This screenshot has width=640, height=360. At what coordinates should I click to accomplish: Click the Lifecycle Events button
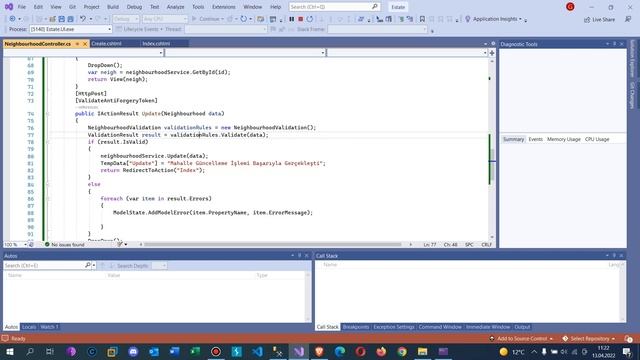click(140, 29)
